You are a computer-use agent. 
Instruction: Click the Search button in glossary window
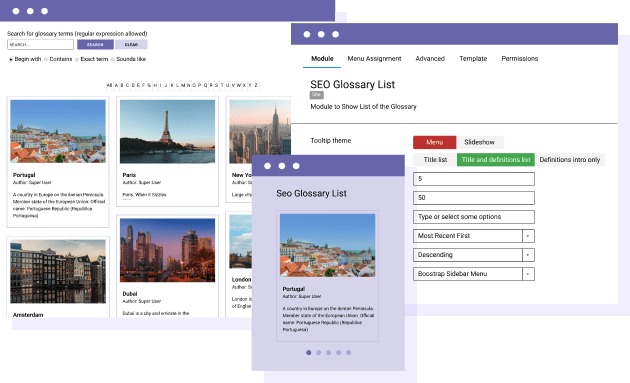[x=95, y=44]
